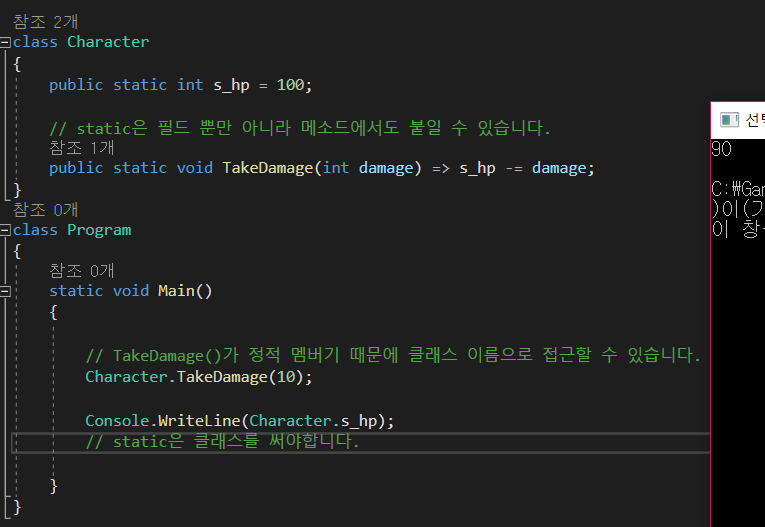Click the Console class name in Main

(117, 421)
